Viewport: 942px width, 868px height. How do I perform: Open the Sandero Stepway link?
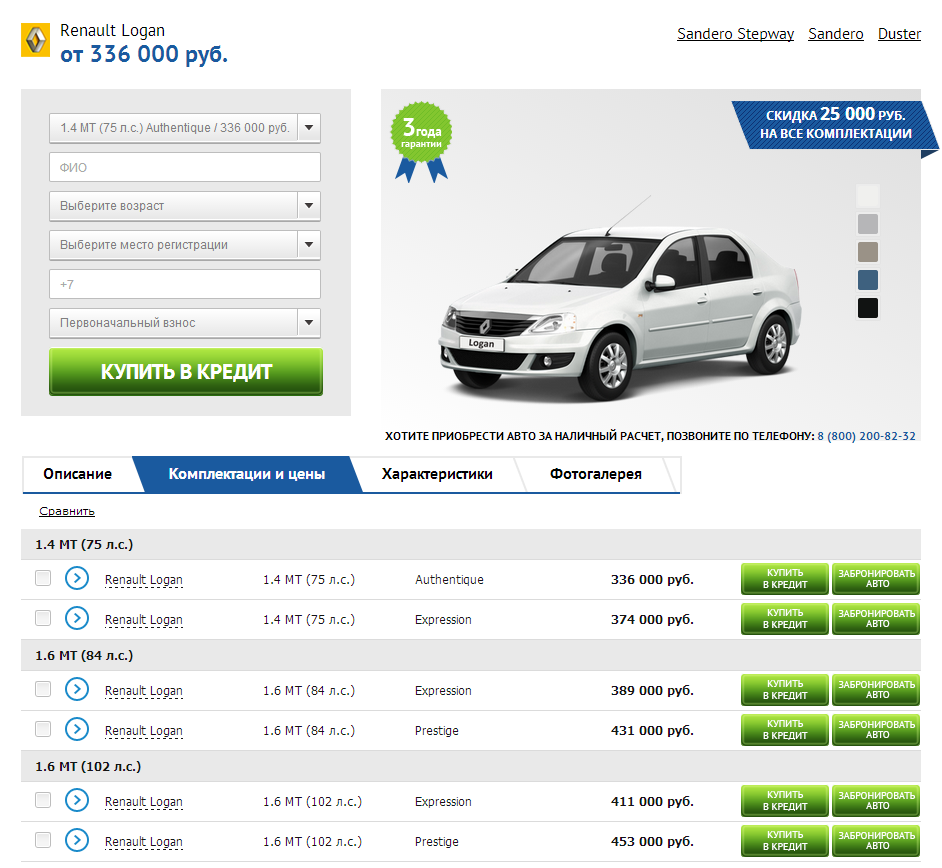click(735, 34)
